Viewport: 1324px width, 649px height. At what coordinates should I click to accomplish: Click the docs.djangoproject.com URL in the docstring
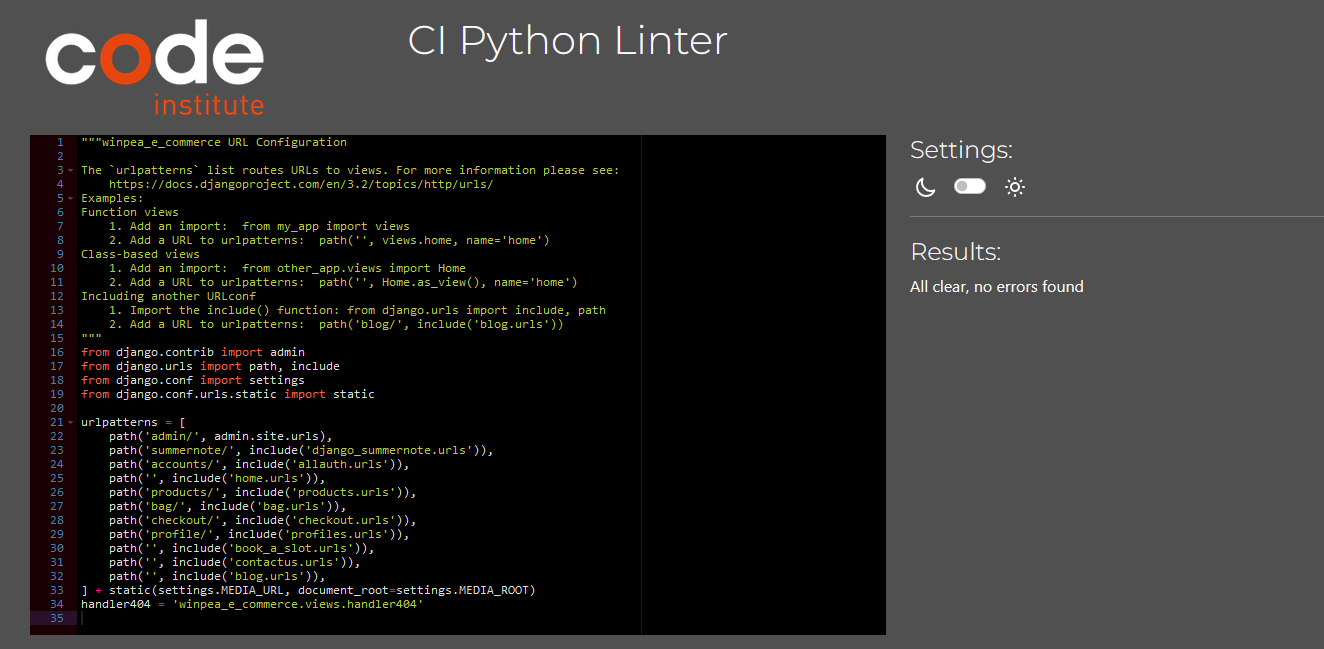pos(301,184)
